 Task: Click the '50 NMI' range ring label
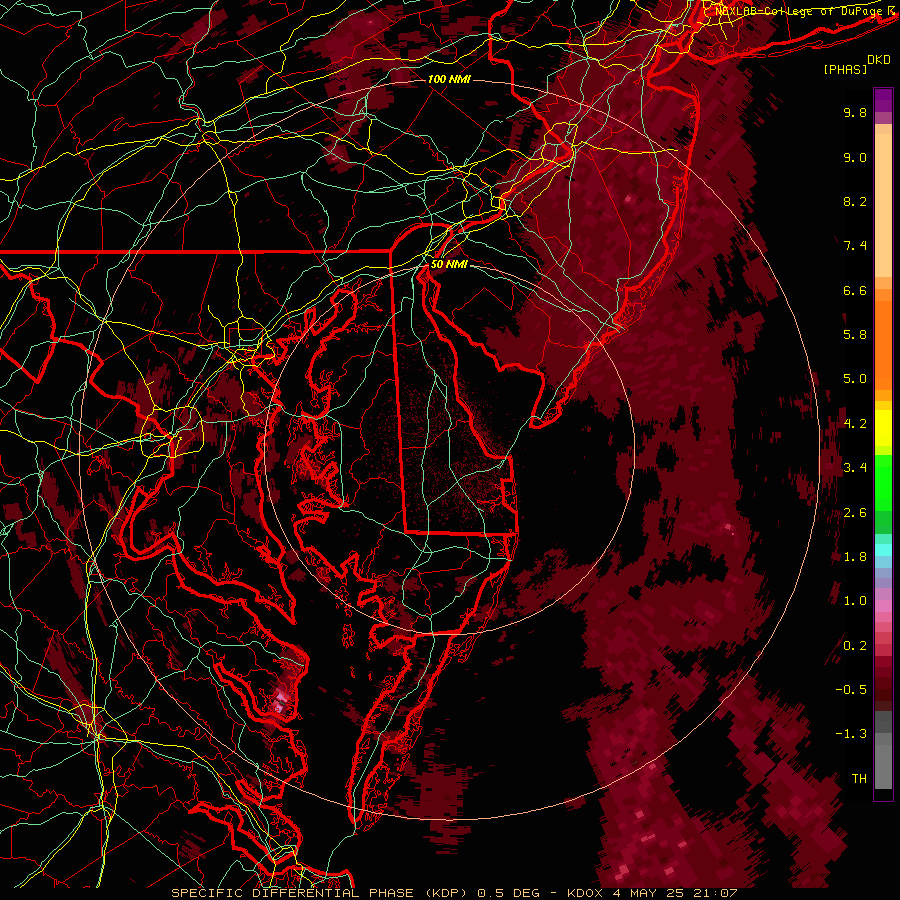point(449,265)
